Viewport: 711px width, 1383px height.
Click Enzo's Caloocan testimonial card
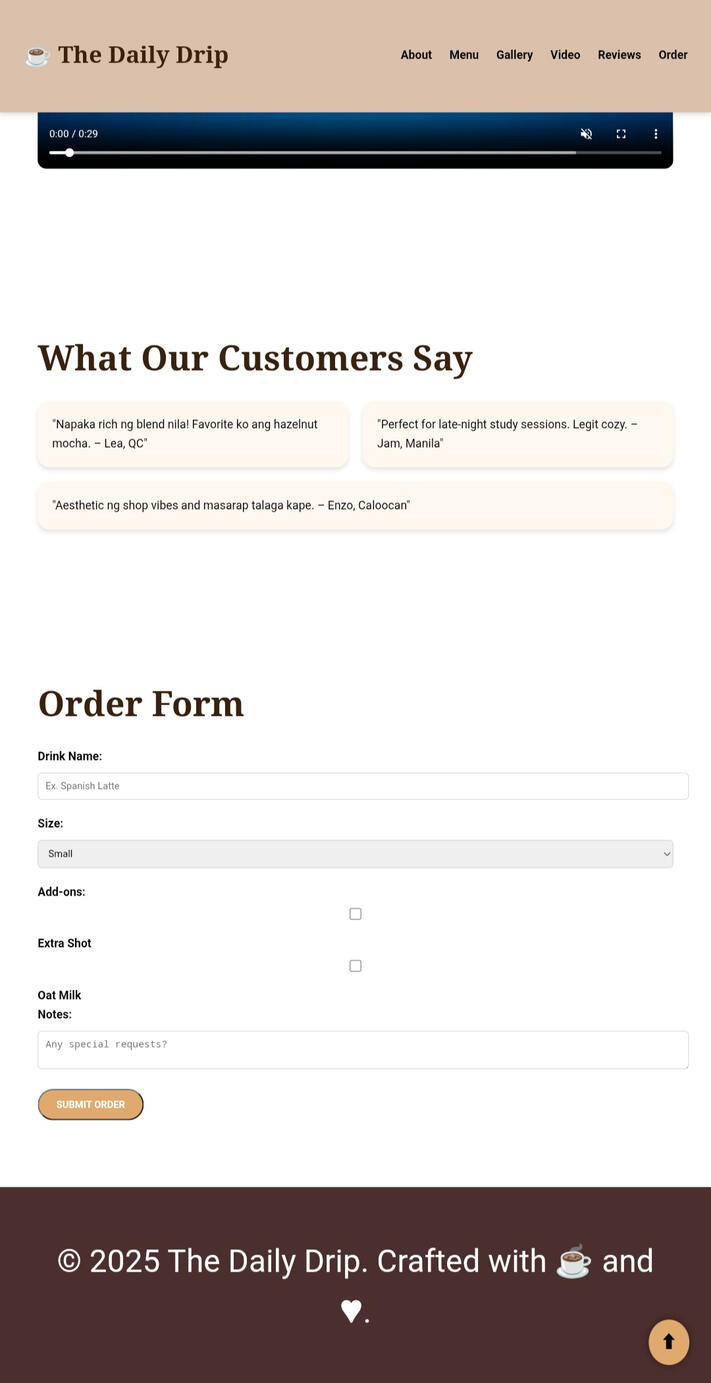click(x=355, y=506)
